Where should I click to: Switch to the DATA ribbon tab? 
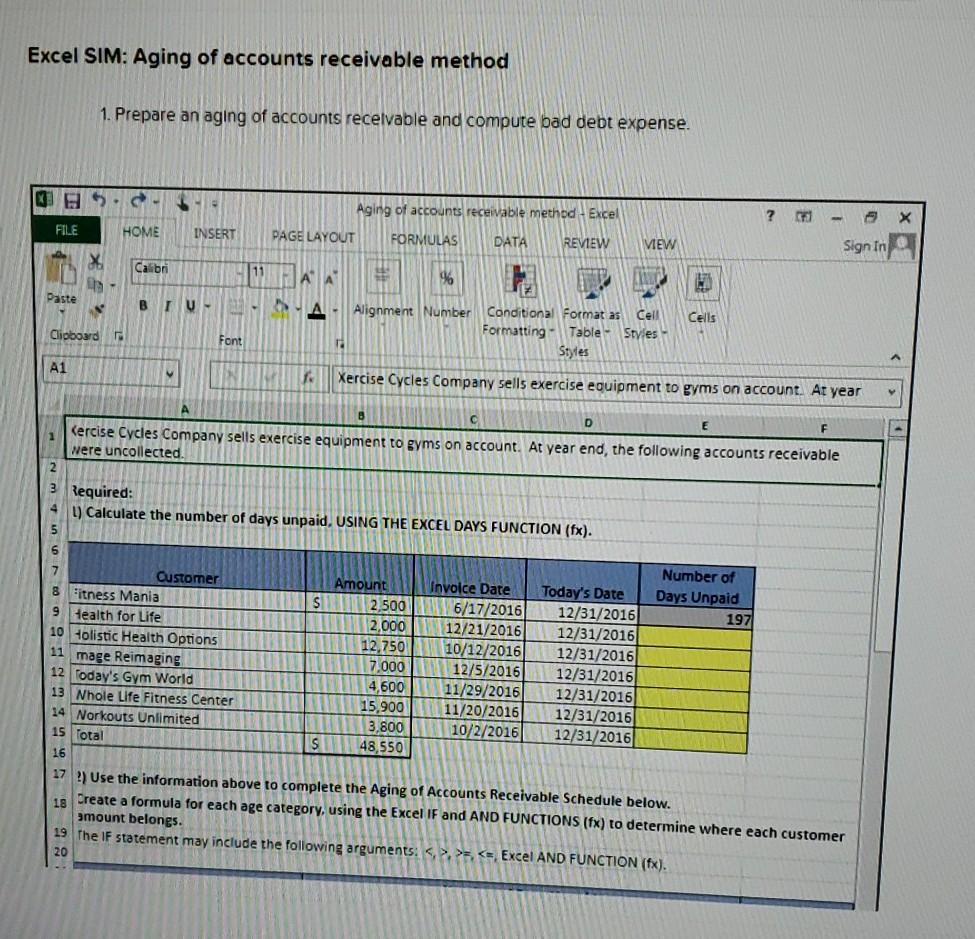(x=513, y=242)
